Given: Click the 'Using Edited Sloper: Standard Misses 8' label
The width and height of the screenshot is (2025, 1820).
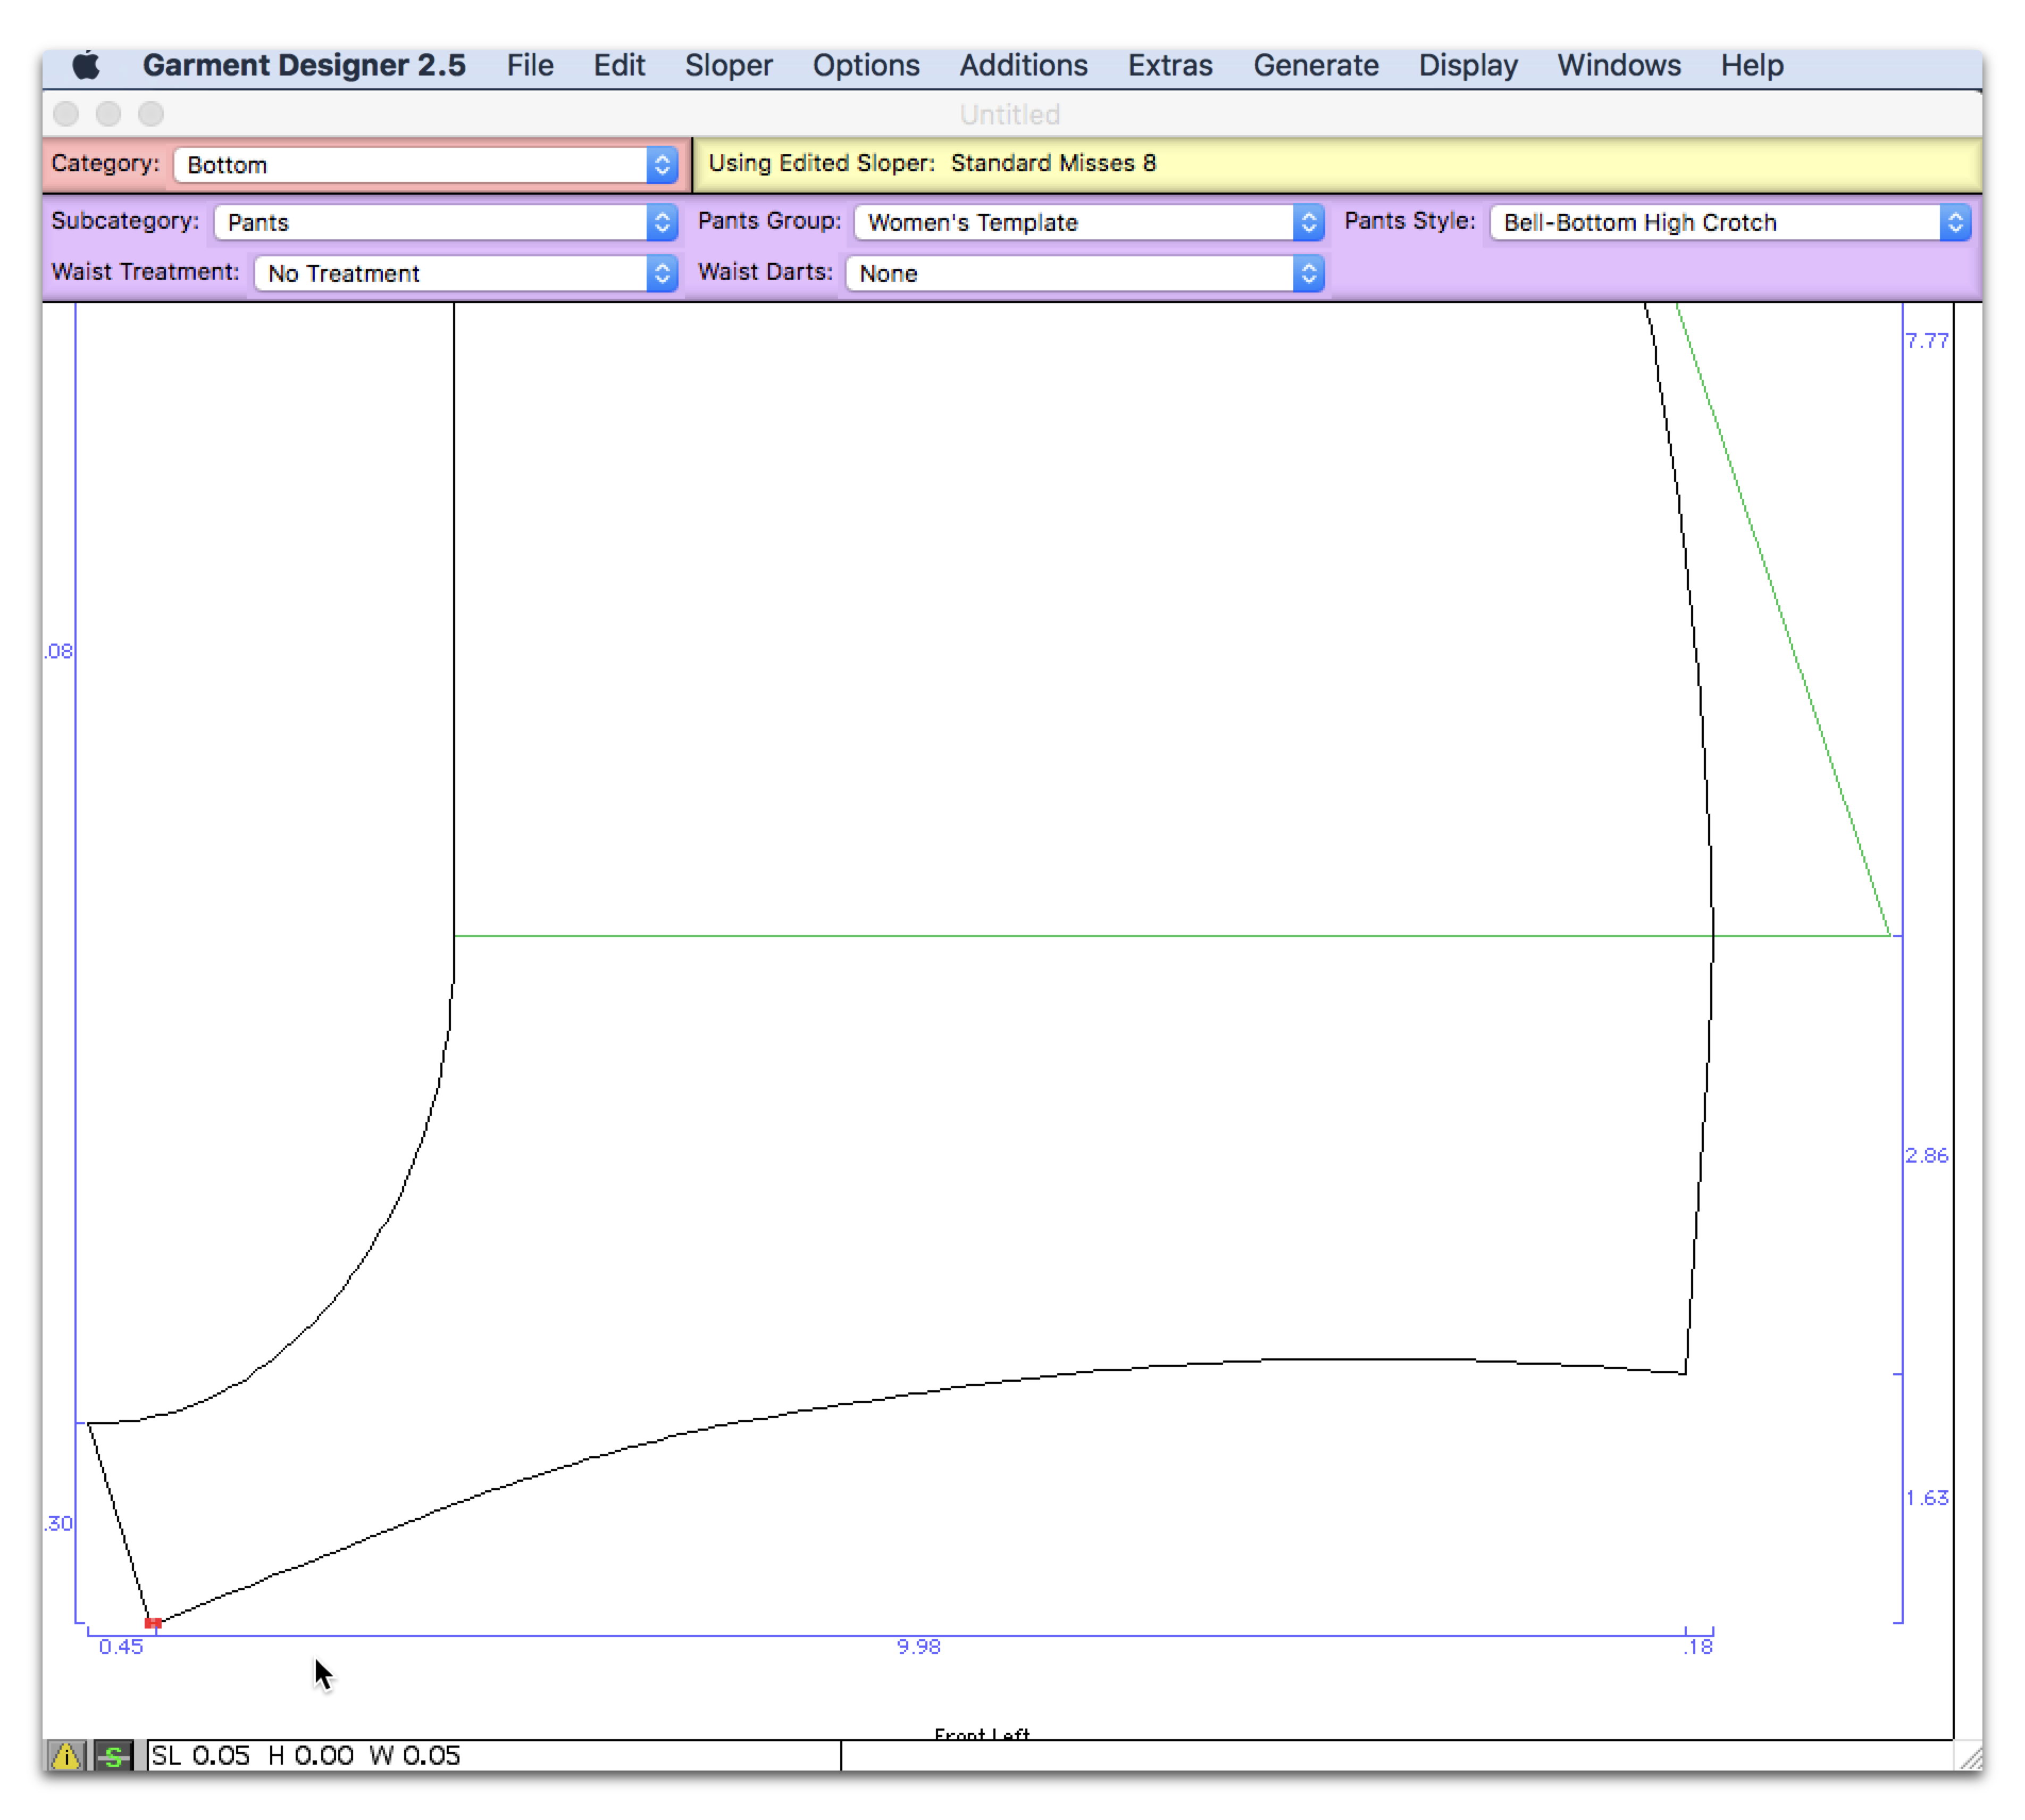Looking at the screenshot, I should pyautogui.click(x=932, y=163).
